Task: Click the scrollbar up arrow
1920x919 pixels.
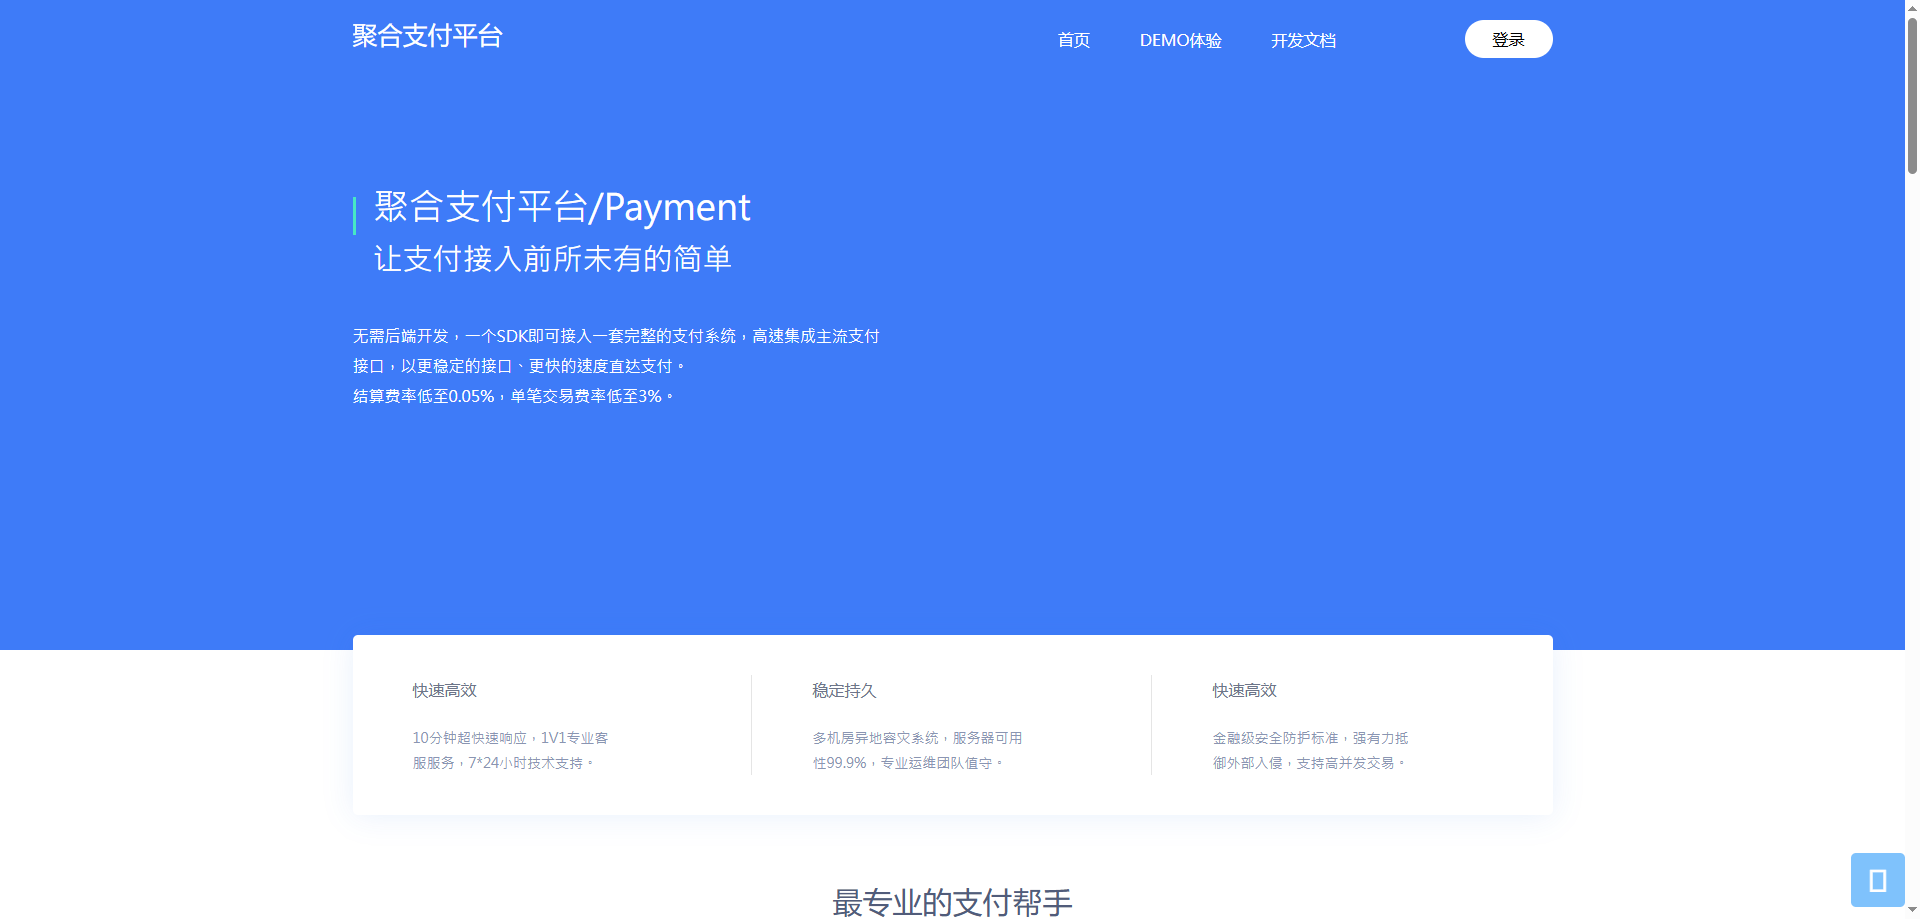Action: pos(1911,8)
